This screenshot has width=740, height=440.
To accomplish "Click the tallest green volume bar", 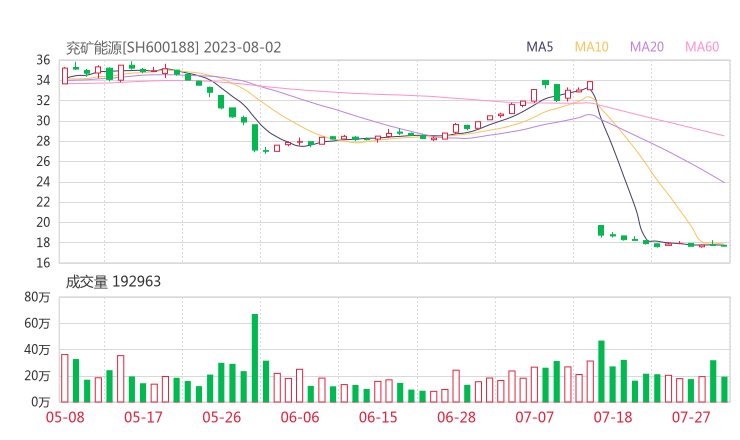I will click(x=255, y=358).
